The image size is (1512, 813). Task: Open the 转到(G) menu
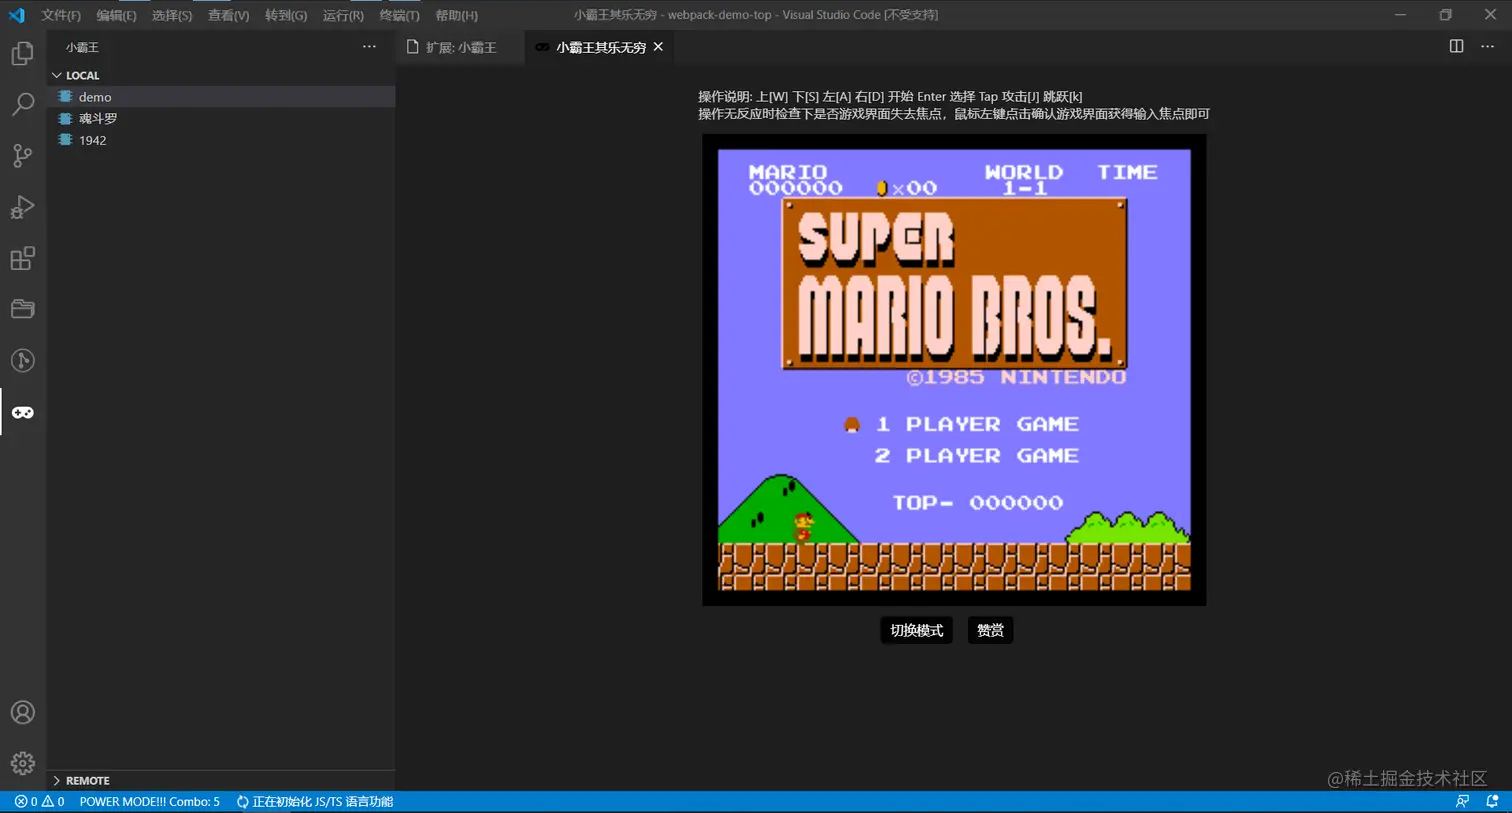tap(286, 15)
